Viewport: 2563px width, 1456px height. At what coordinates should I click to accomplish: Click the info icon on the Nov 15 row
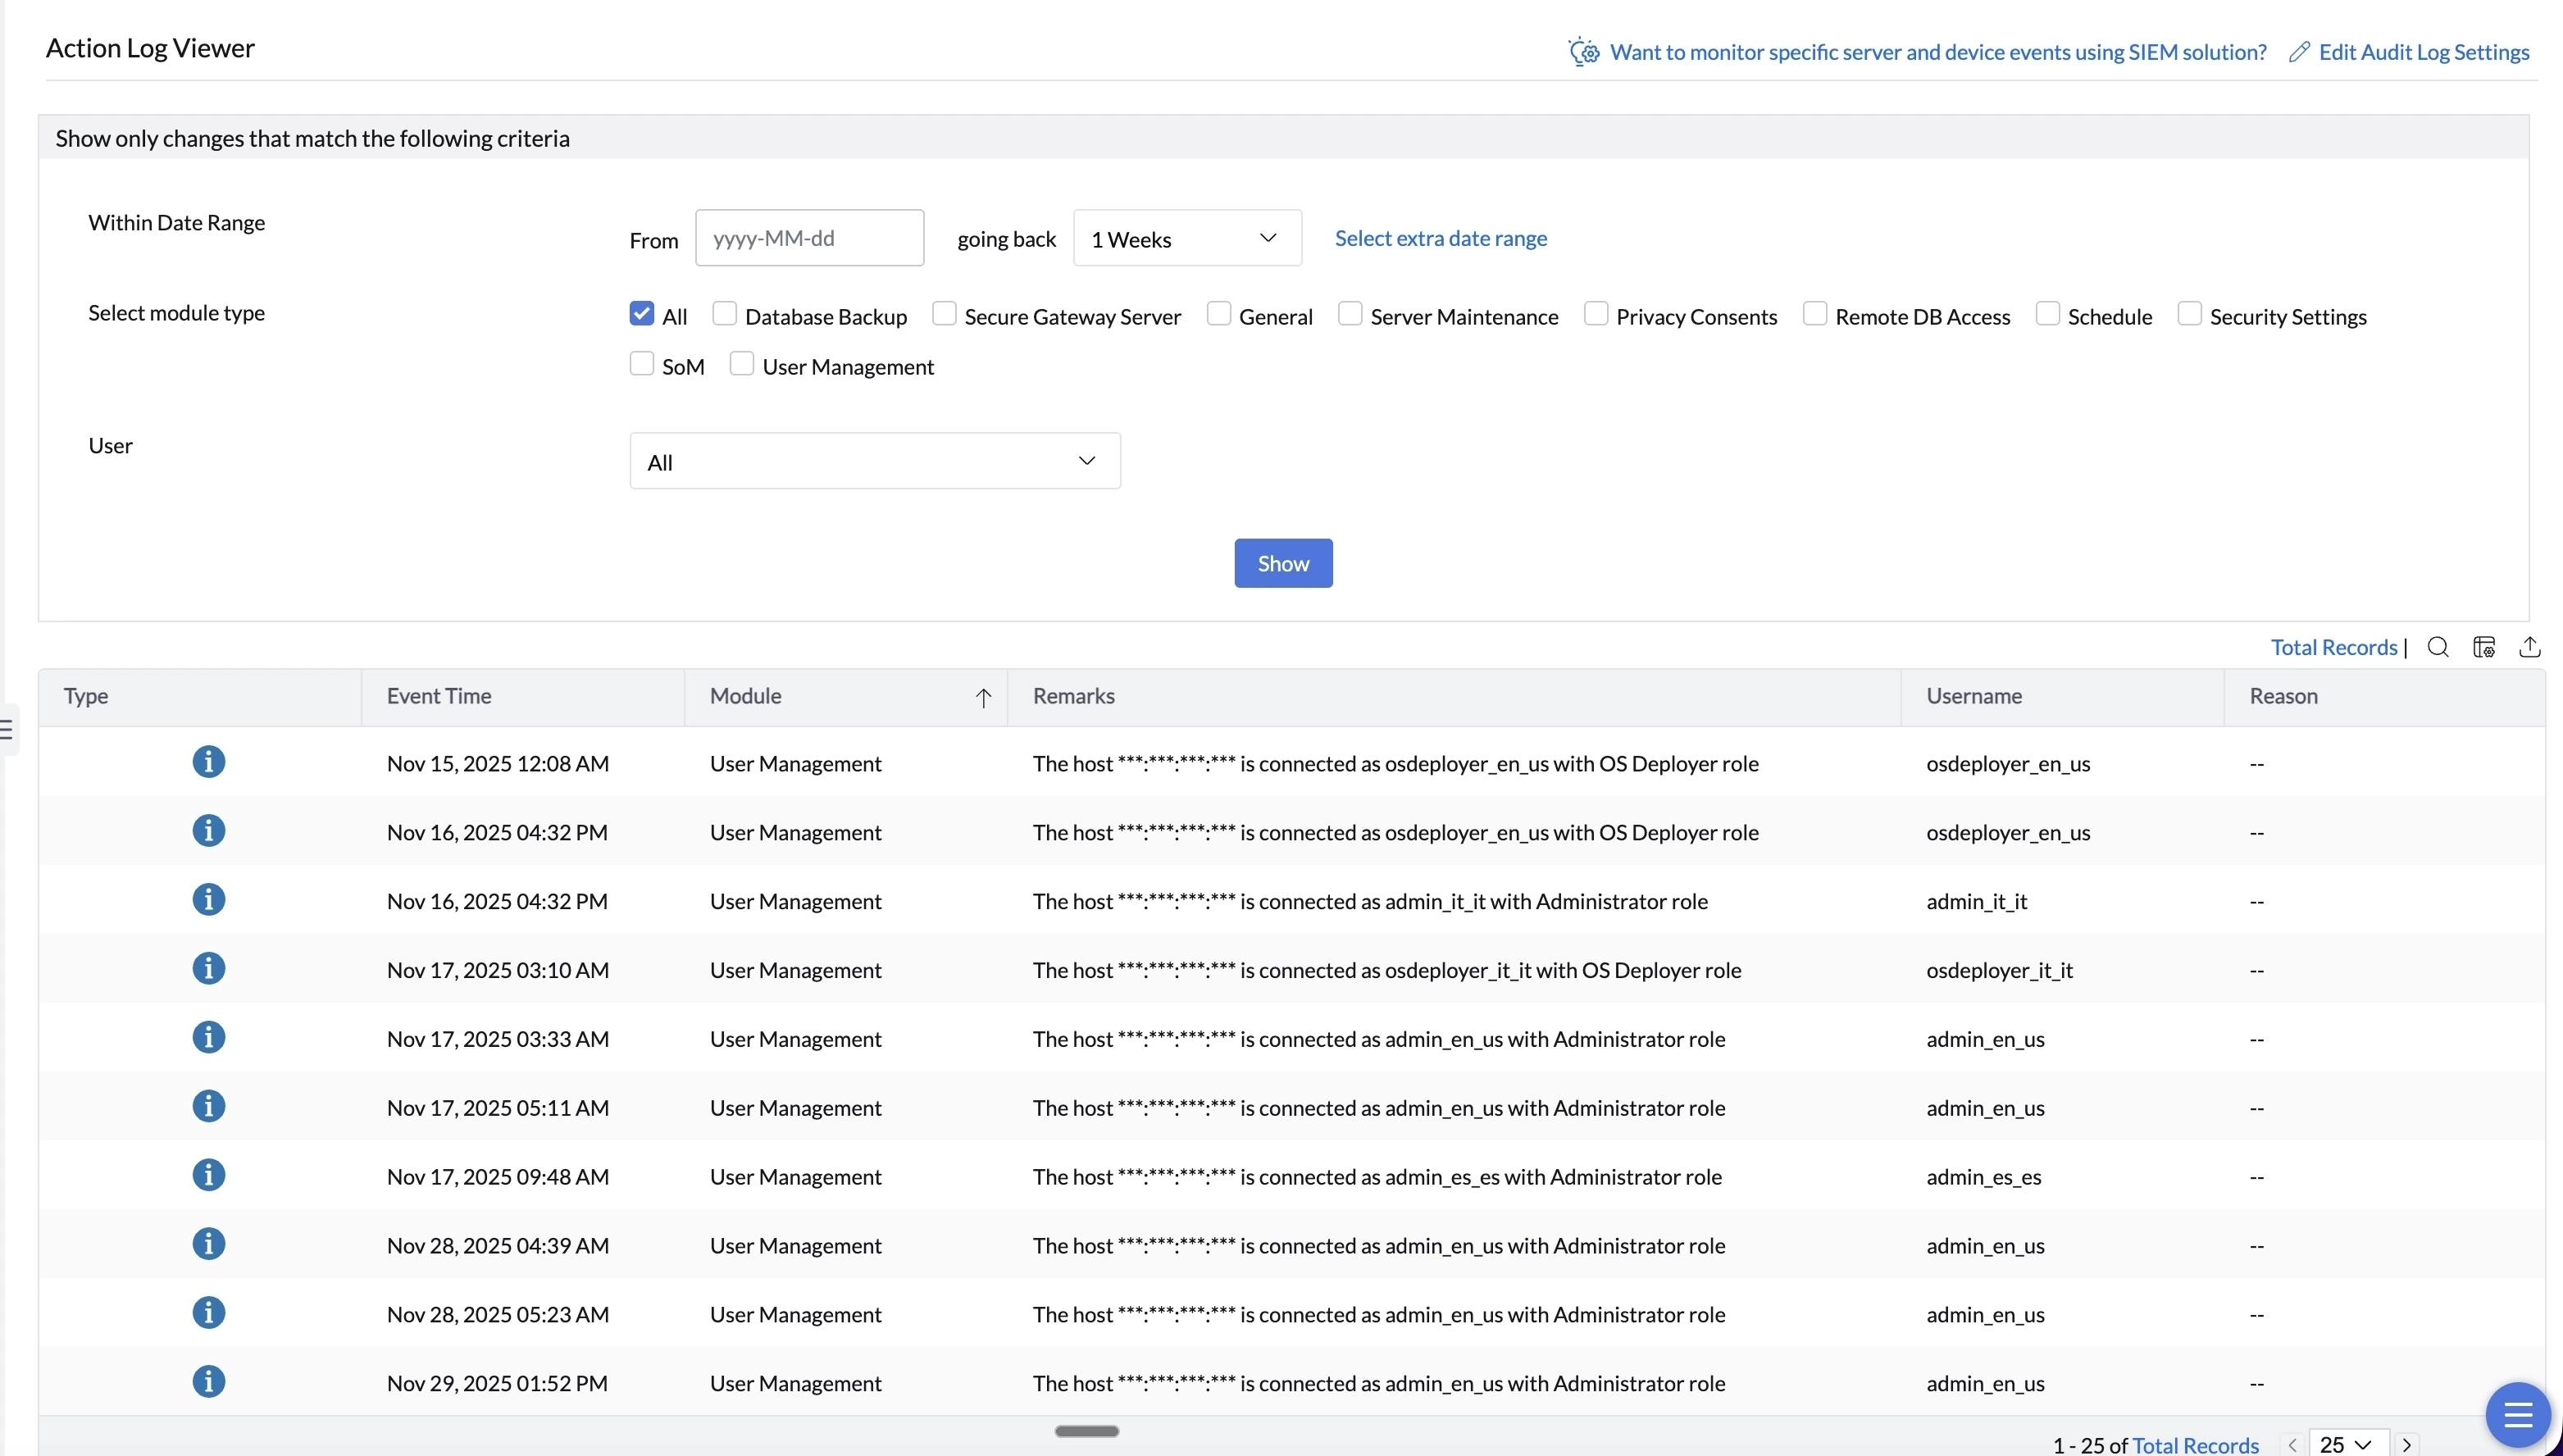(208, 762)
